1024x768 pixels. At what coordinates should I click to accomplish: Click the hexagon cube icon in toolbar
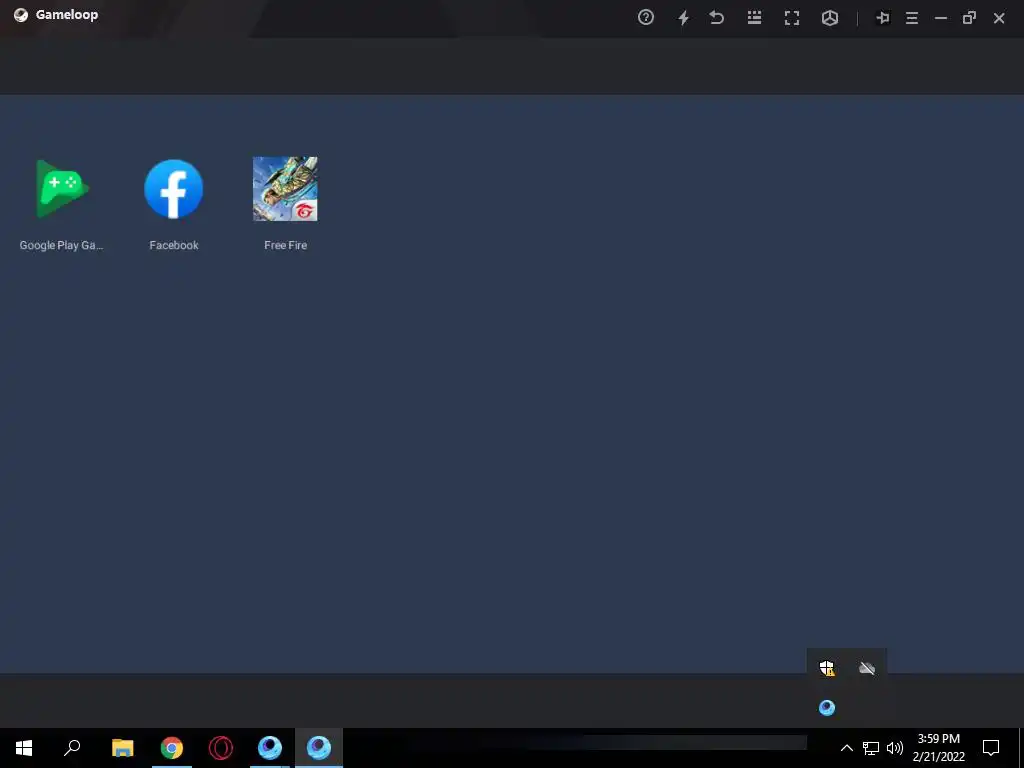(x=829, y=18)
